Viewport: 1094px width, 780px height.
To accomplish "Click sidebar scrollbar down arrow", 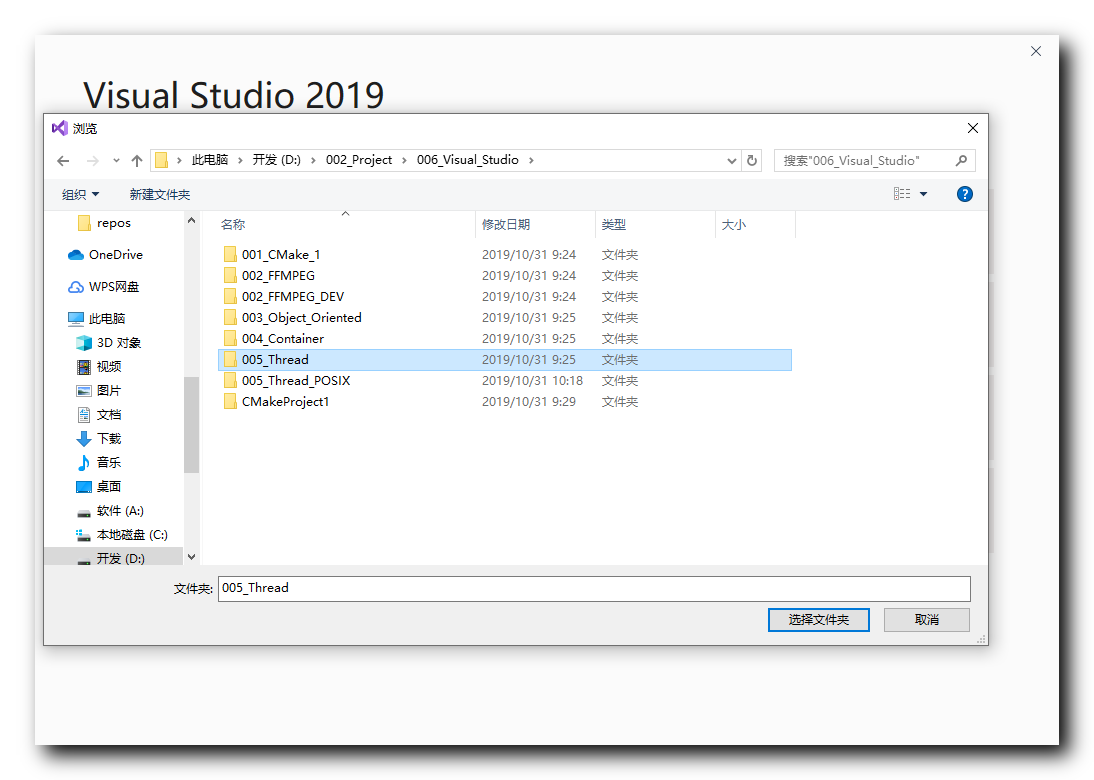I will (191, 557).
